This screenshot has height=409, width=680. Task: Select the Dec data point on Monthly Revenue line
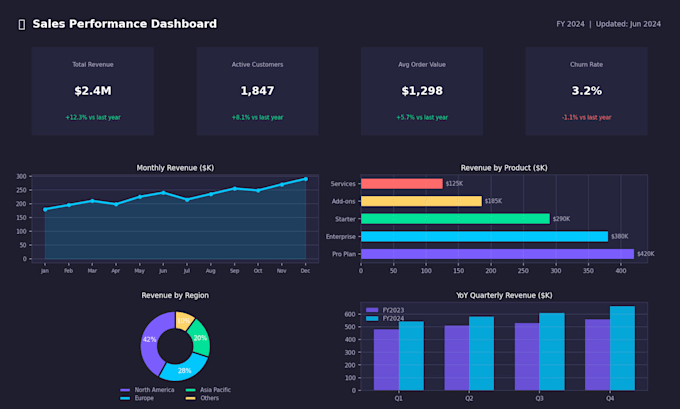point(306,179)
